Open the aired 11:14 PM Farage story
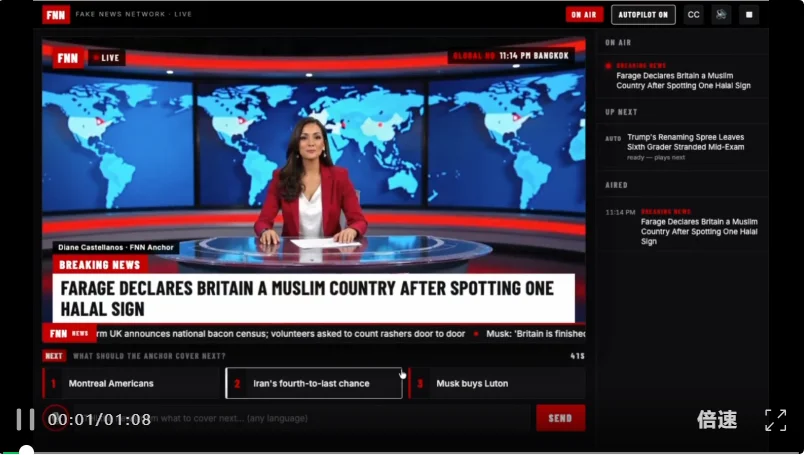This screenshot has height=455, width=806. click(x=683, y=226)
